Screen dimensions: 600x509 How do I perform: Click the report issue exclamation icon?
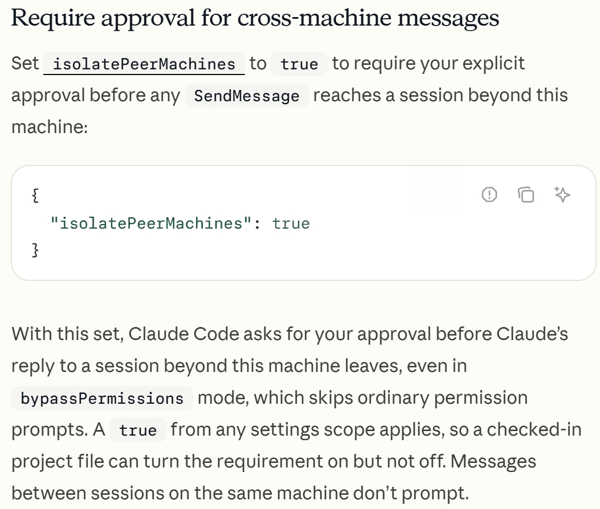tap(489, 194)
